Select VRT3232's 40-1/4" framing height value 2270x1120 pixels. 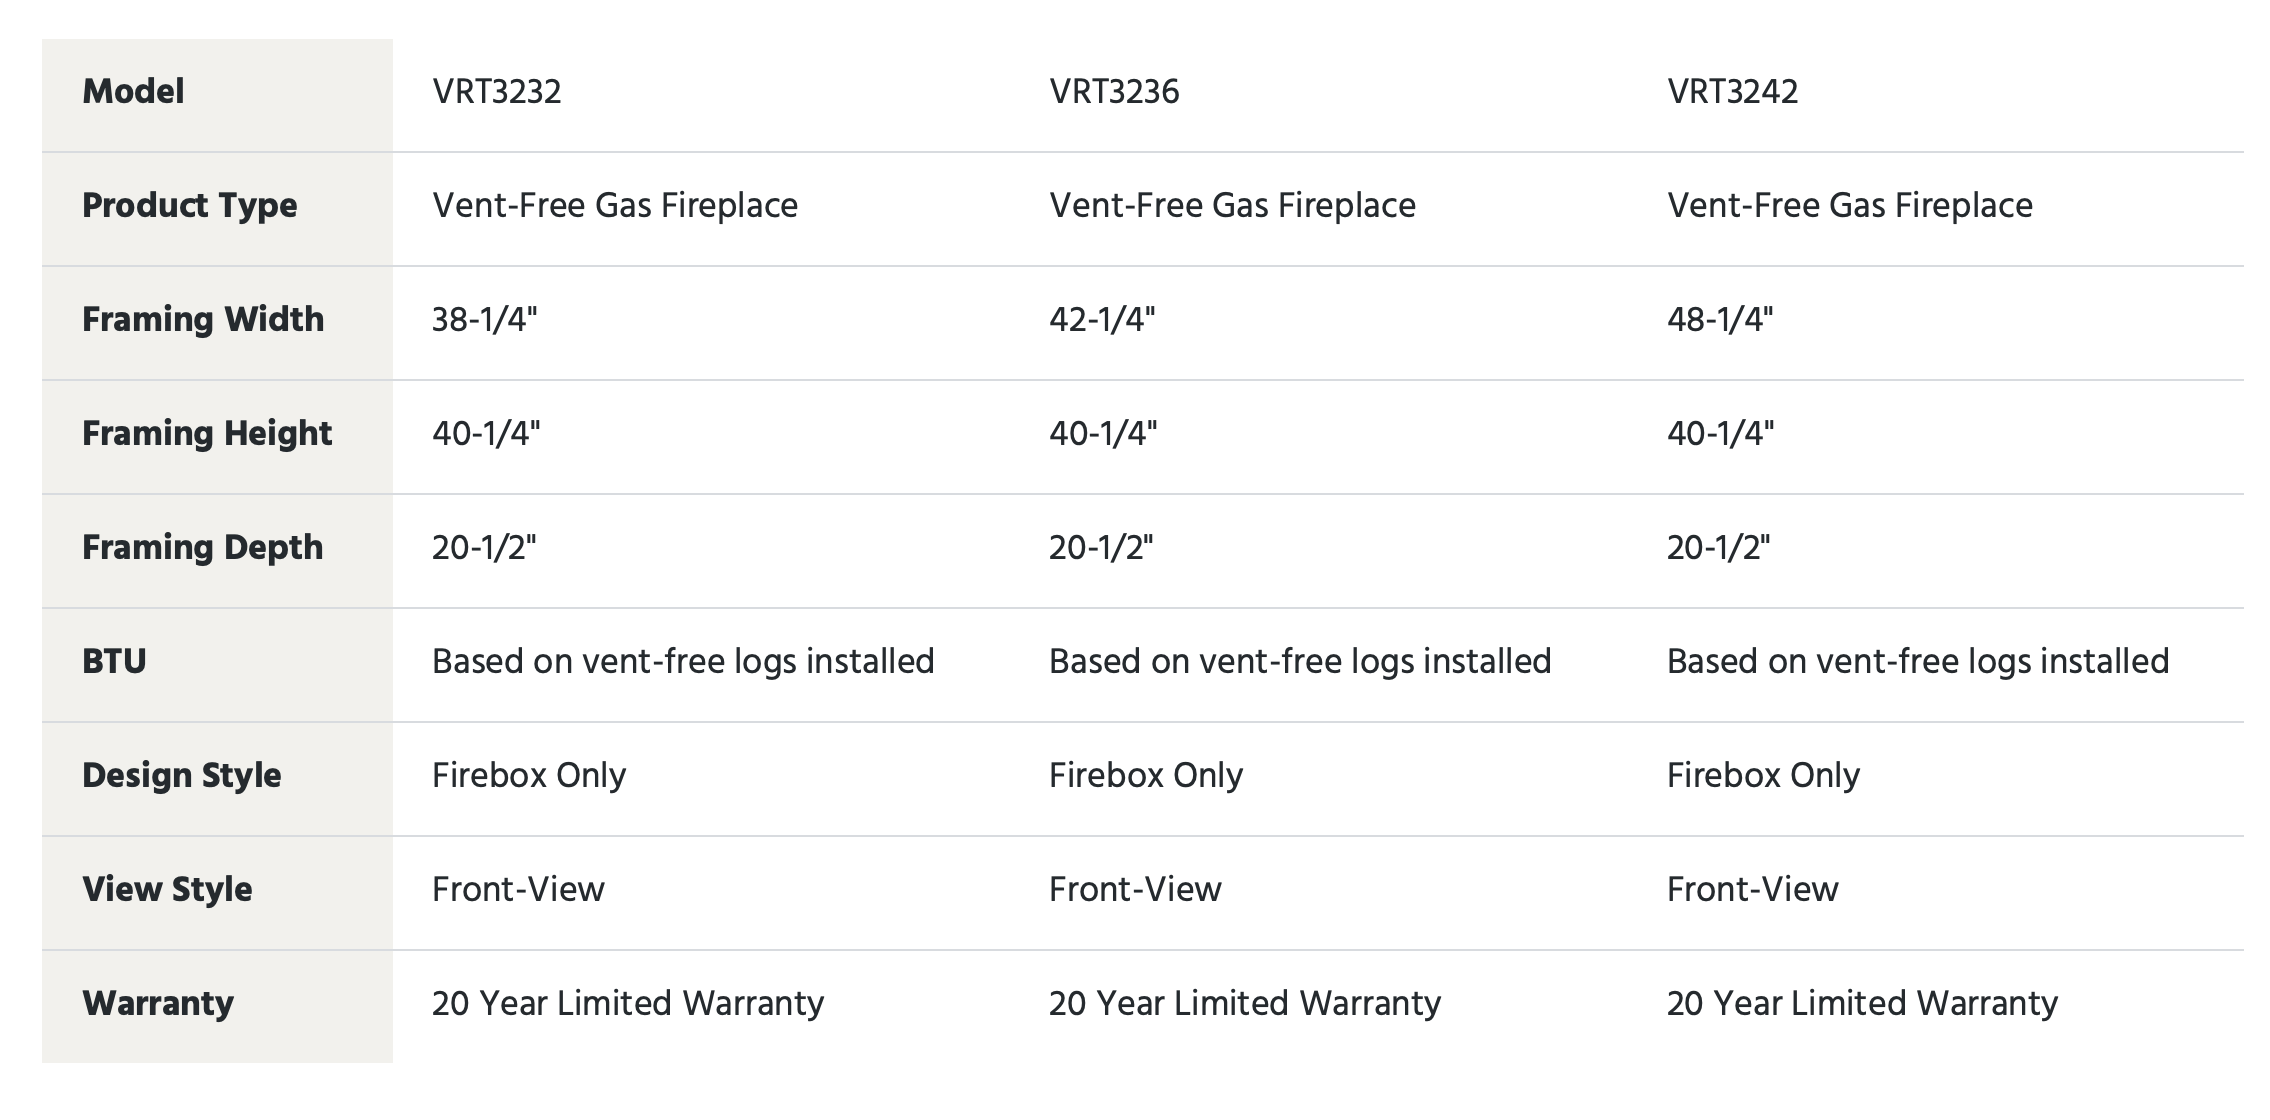point(486,434)
